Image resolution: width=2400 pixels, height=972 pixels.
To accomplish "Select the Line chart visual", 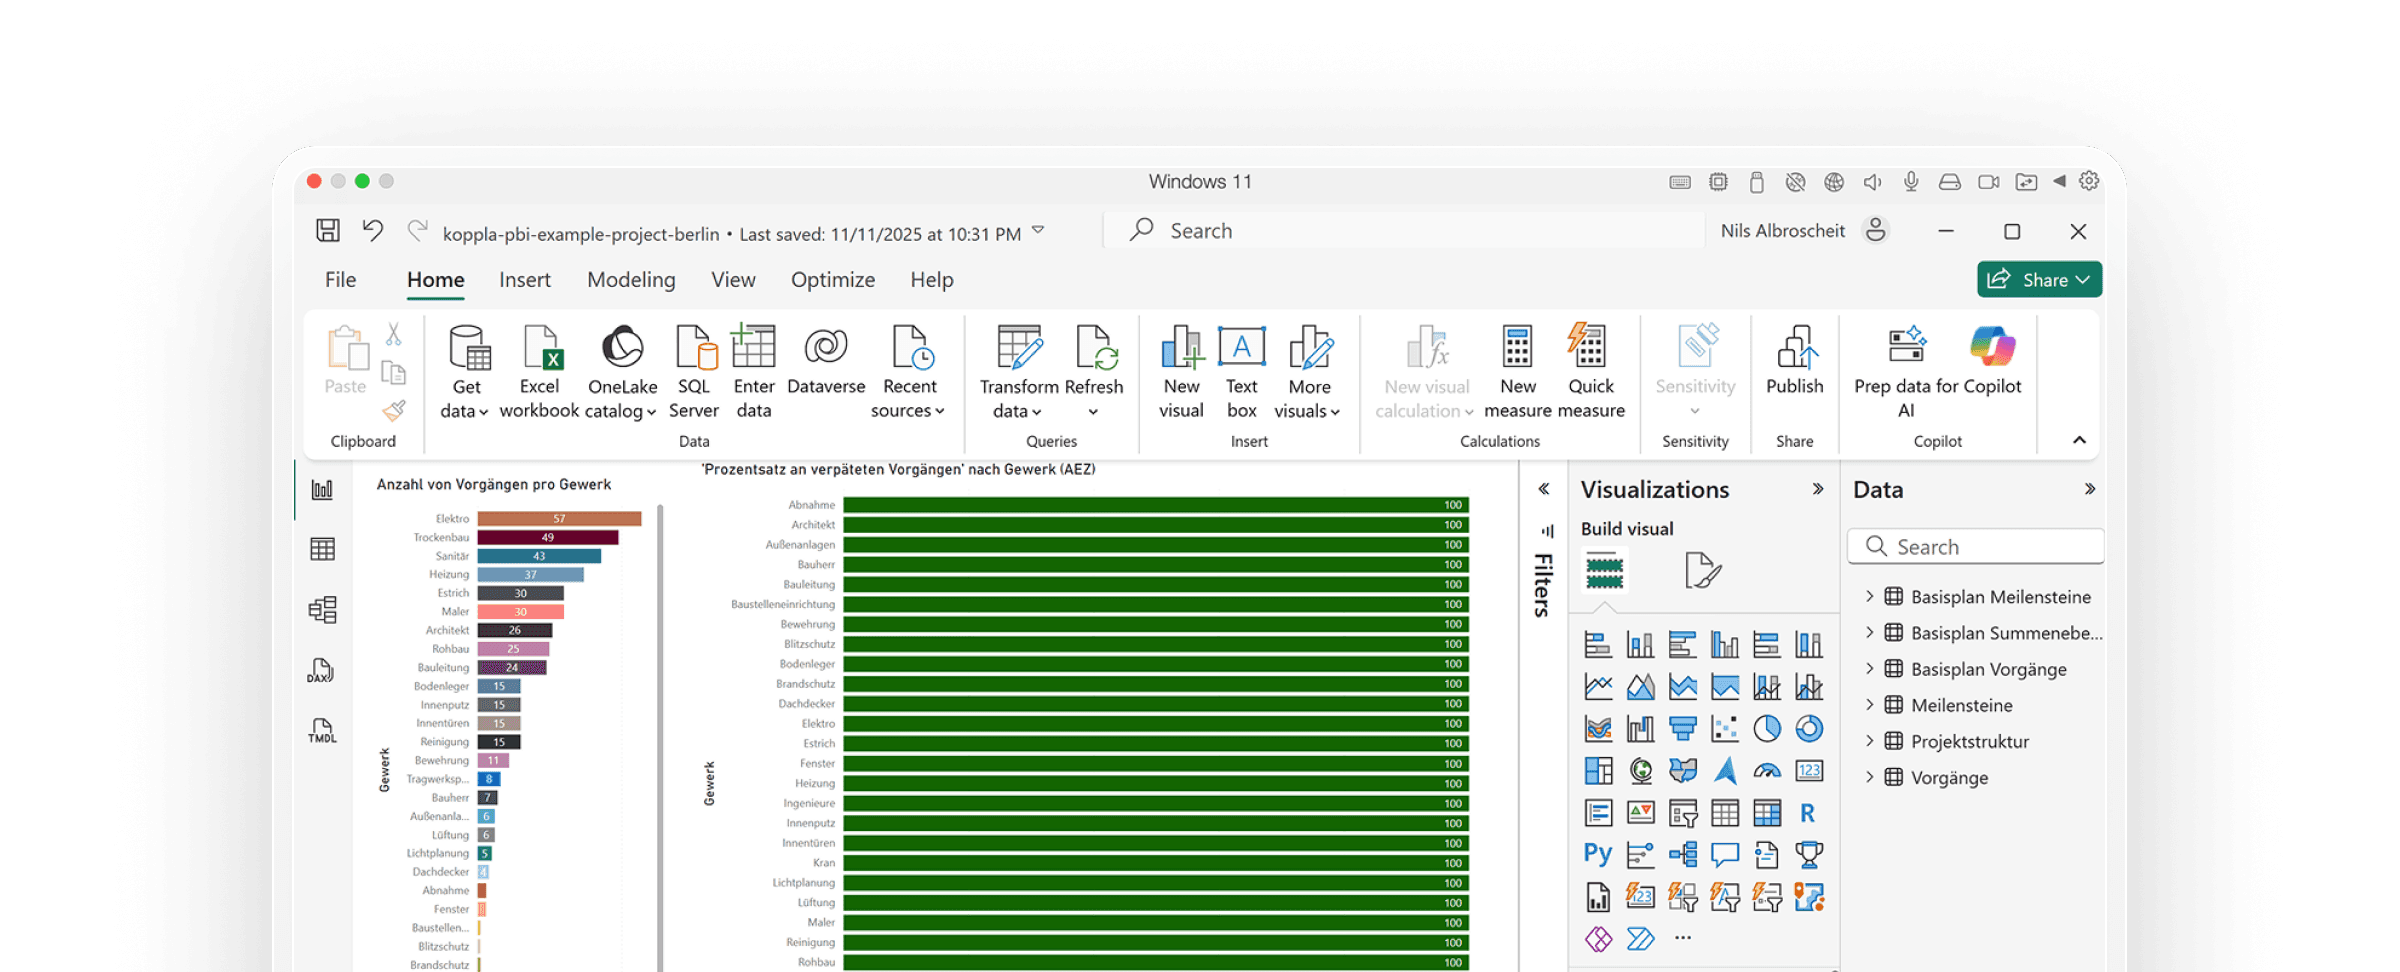I will pos(1598,687).
